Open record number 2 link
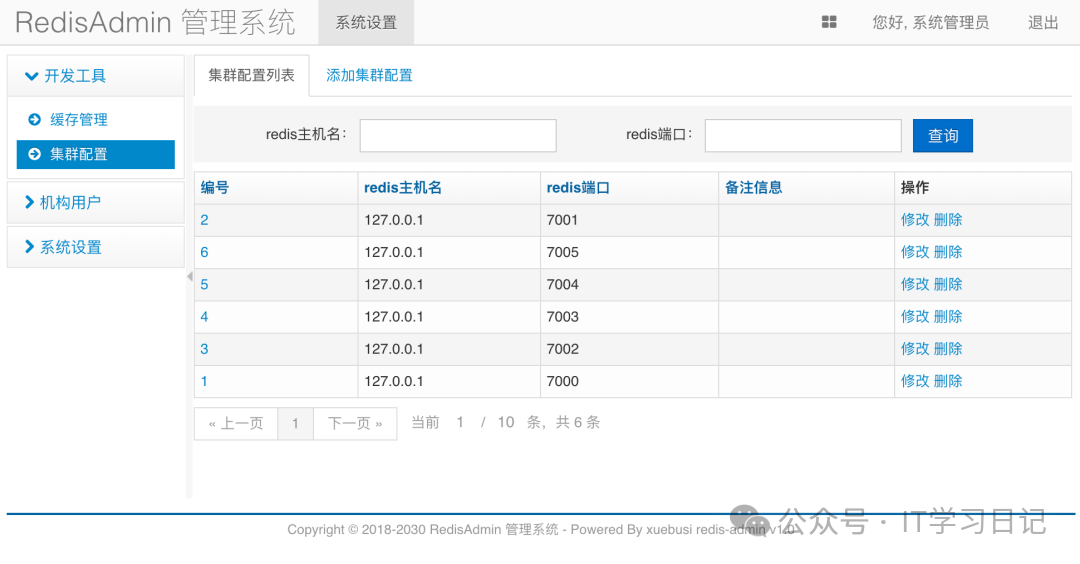 tap(205, 220)
